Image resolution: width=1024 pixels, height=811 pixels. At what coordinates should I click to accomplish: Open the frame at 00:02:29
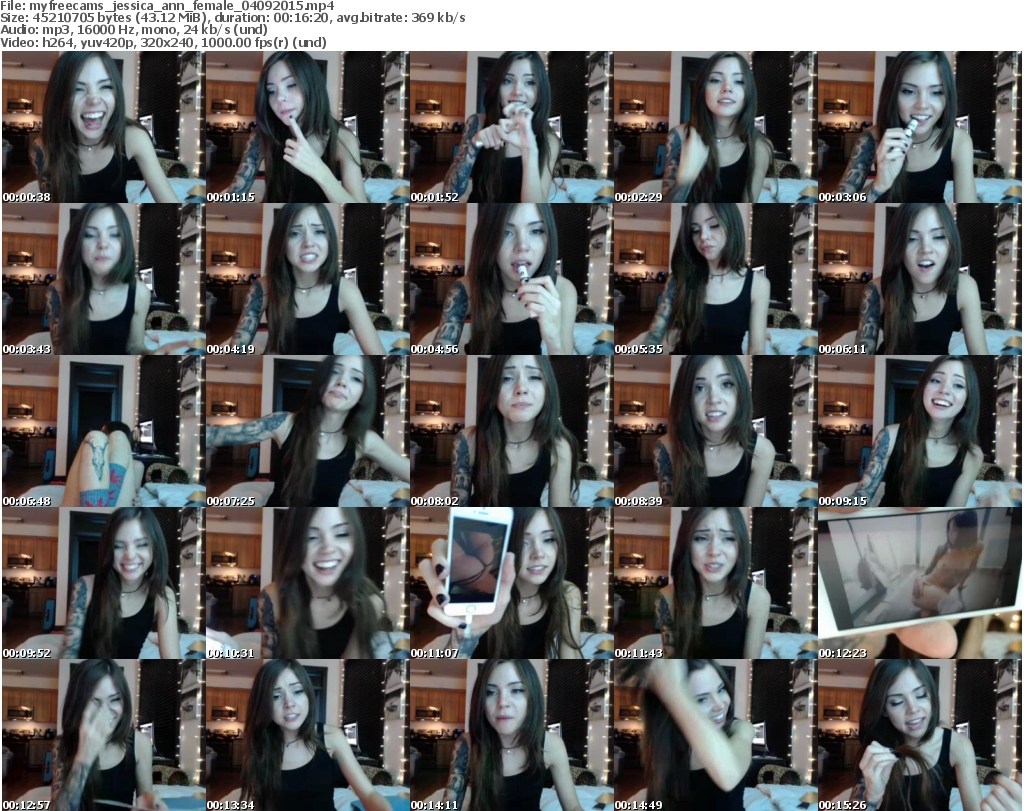pos(715,127)
